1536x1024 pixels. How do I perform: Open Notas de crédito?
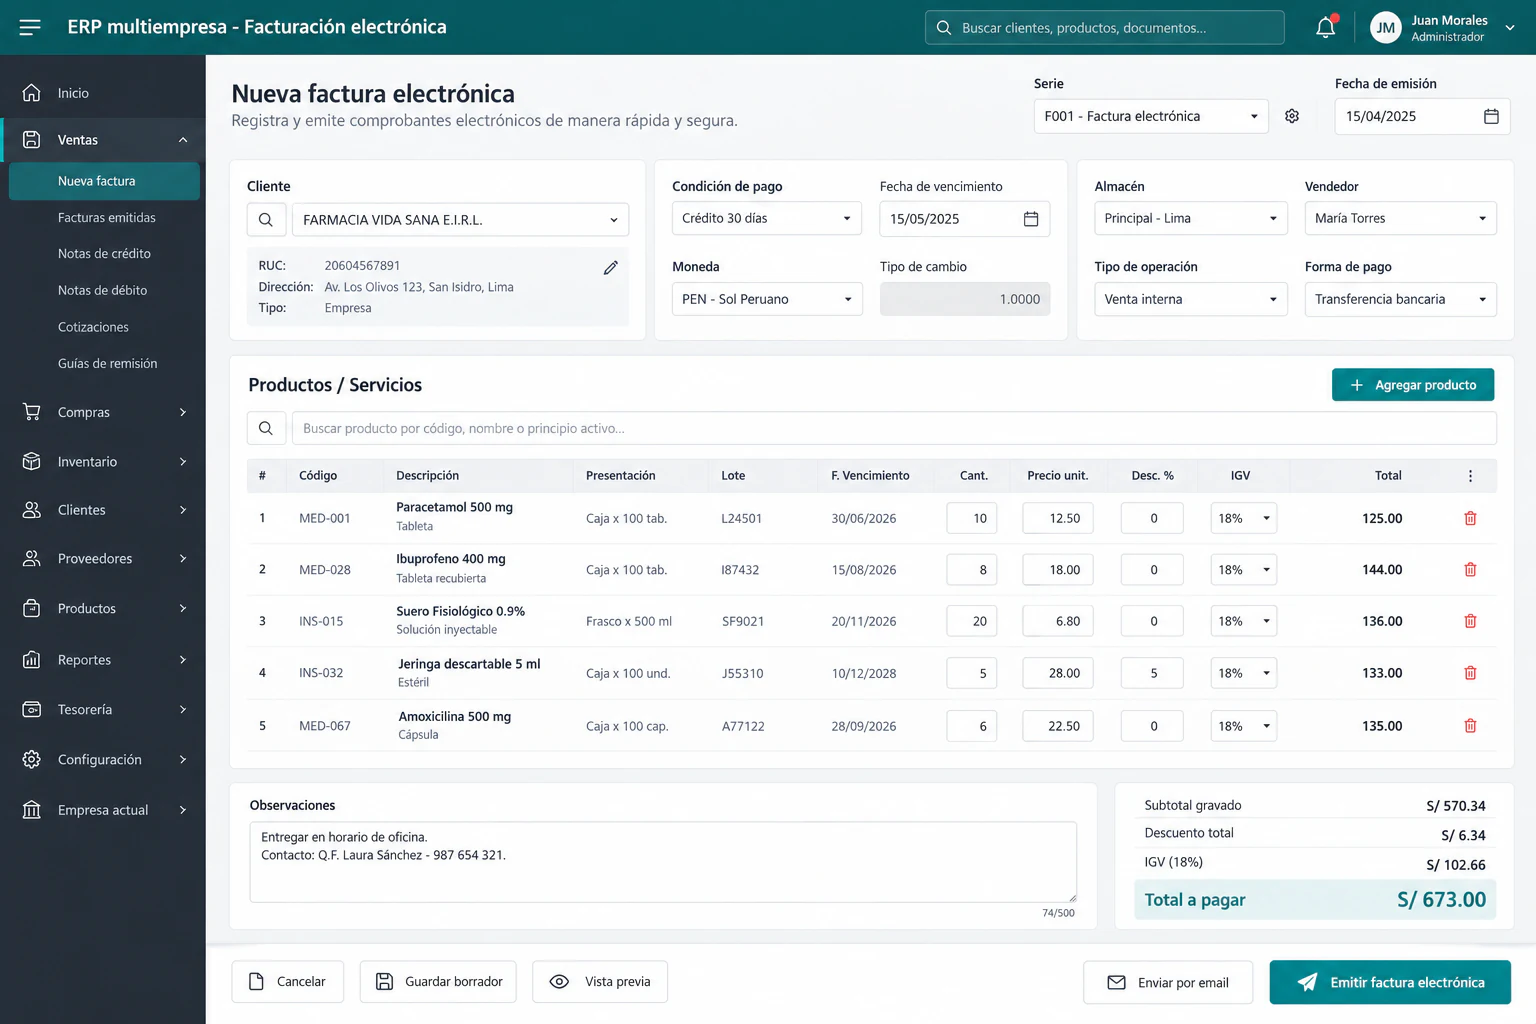coord(104,254)
